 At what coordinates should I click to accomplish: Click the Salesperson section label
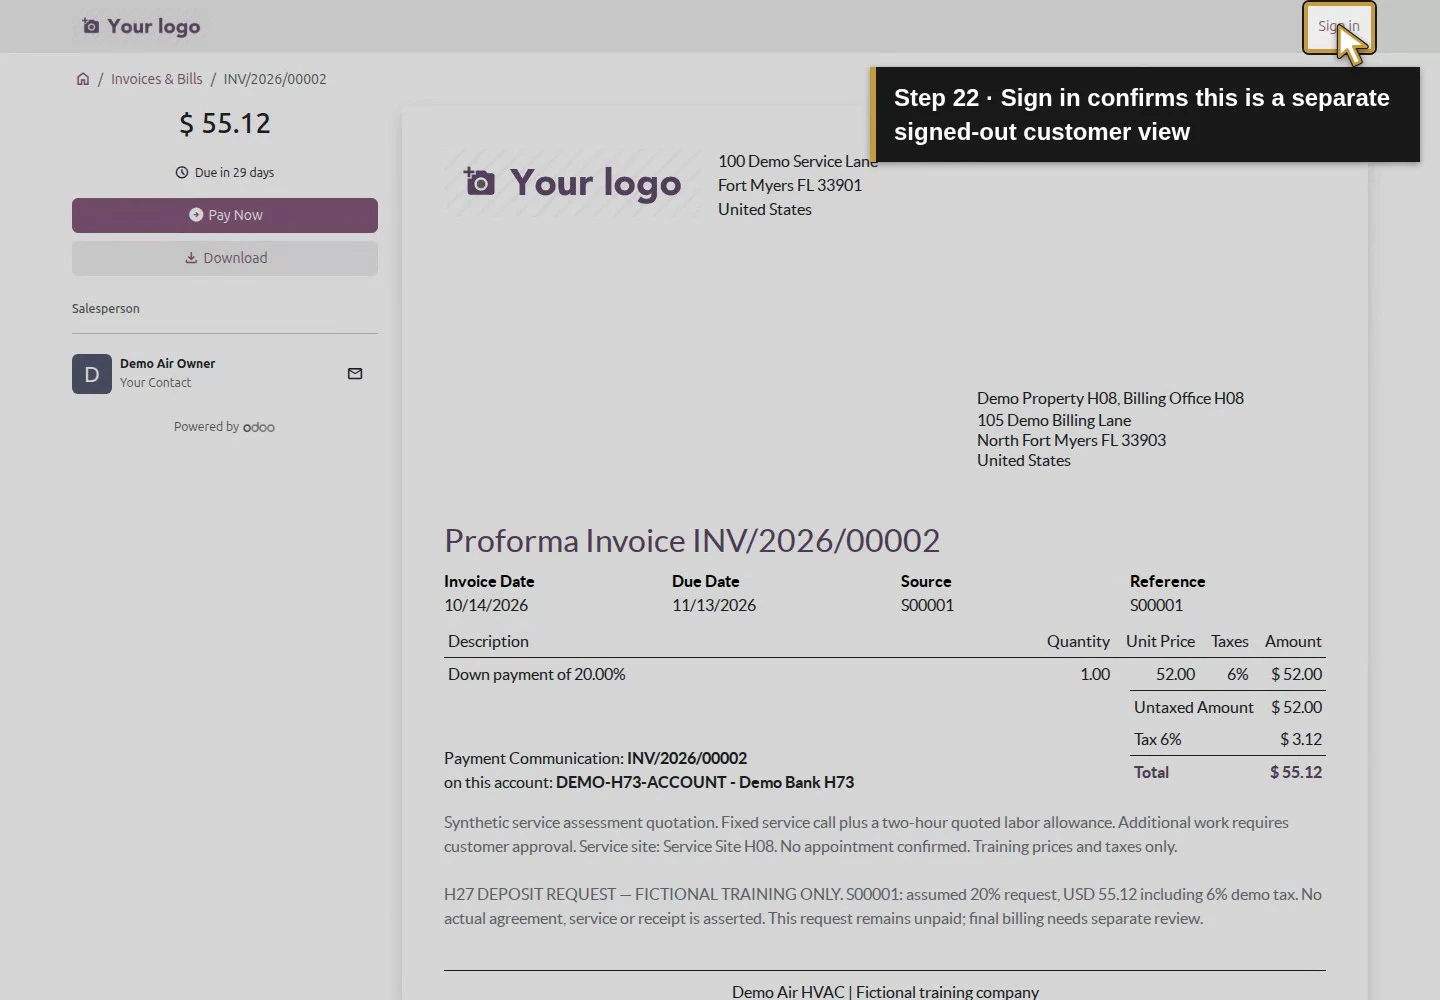pyautogui.click(x=106, y=309)
